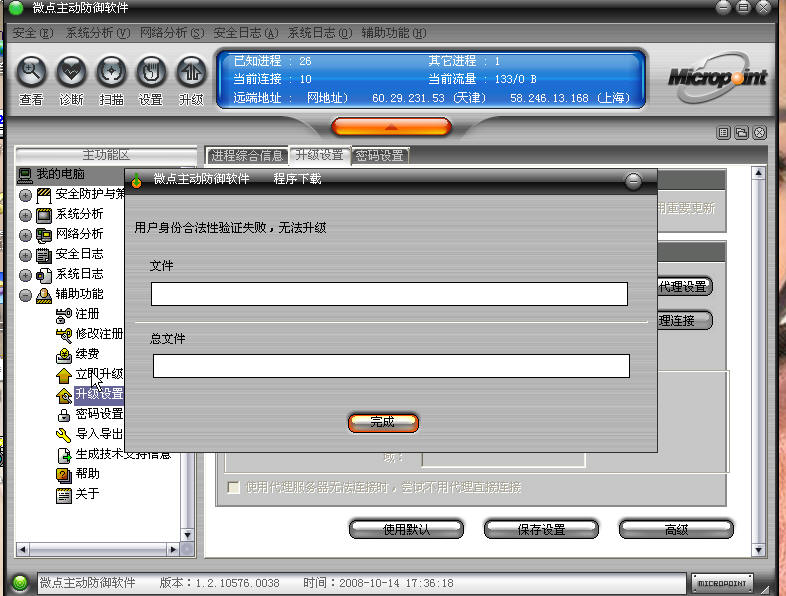Image resolution: width=786 pixels, height=596 pixels.
Task: Click 关于 about icon in tree
Action: (x=64, y=495)
